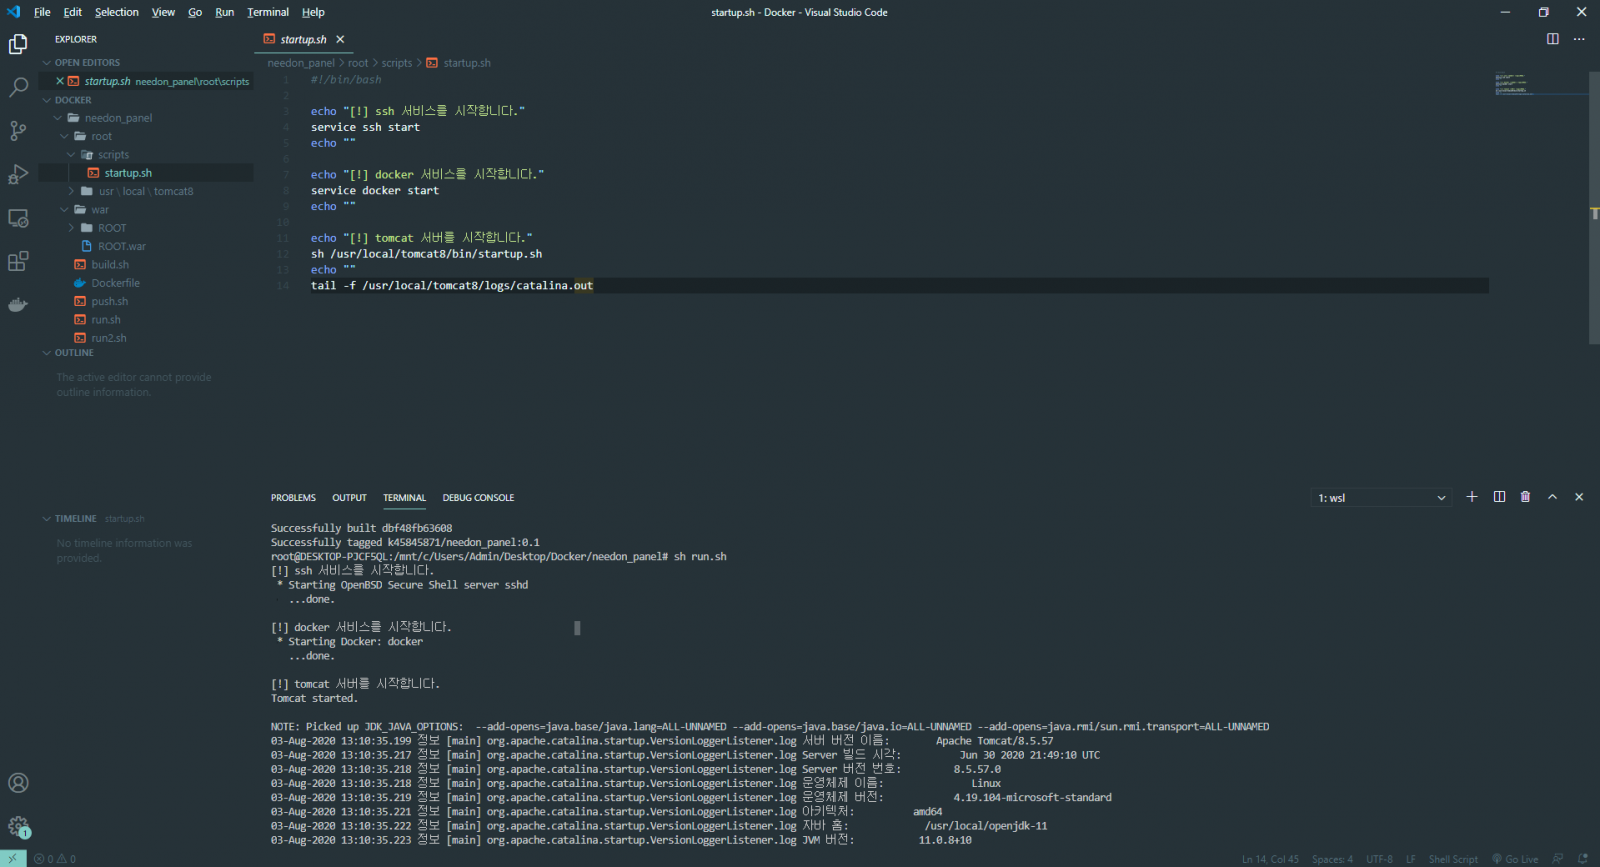
Task: Click the split editor right icon
Action: (1553, 39)
